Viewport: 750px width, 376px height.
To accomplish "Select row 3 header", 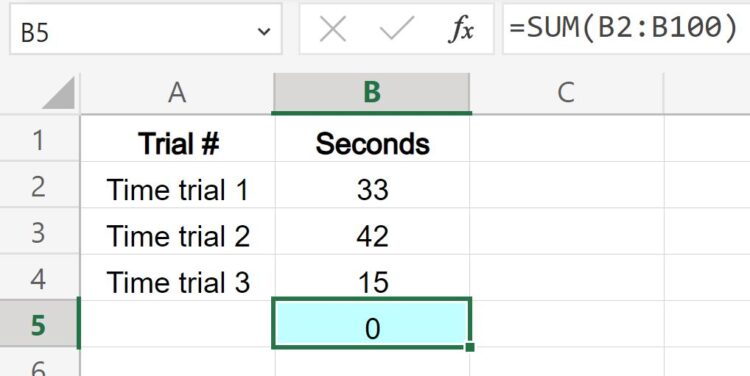I will pos(40,232).
